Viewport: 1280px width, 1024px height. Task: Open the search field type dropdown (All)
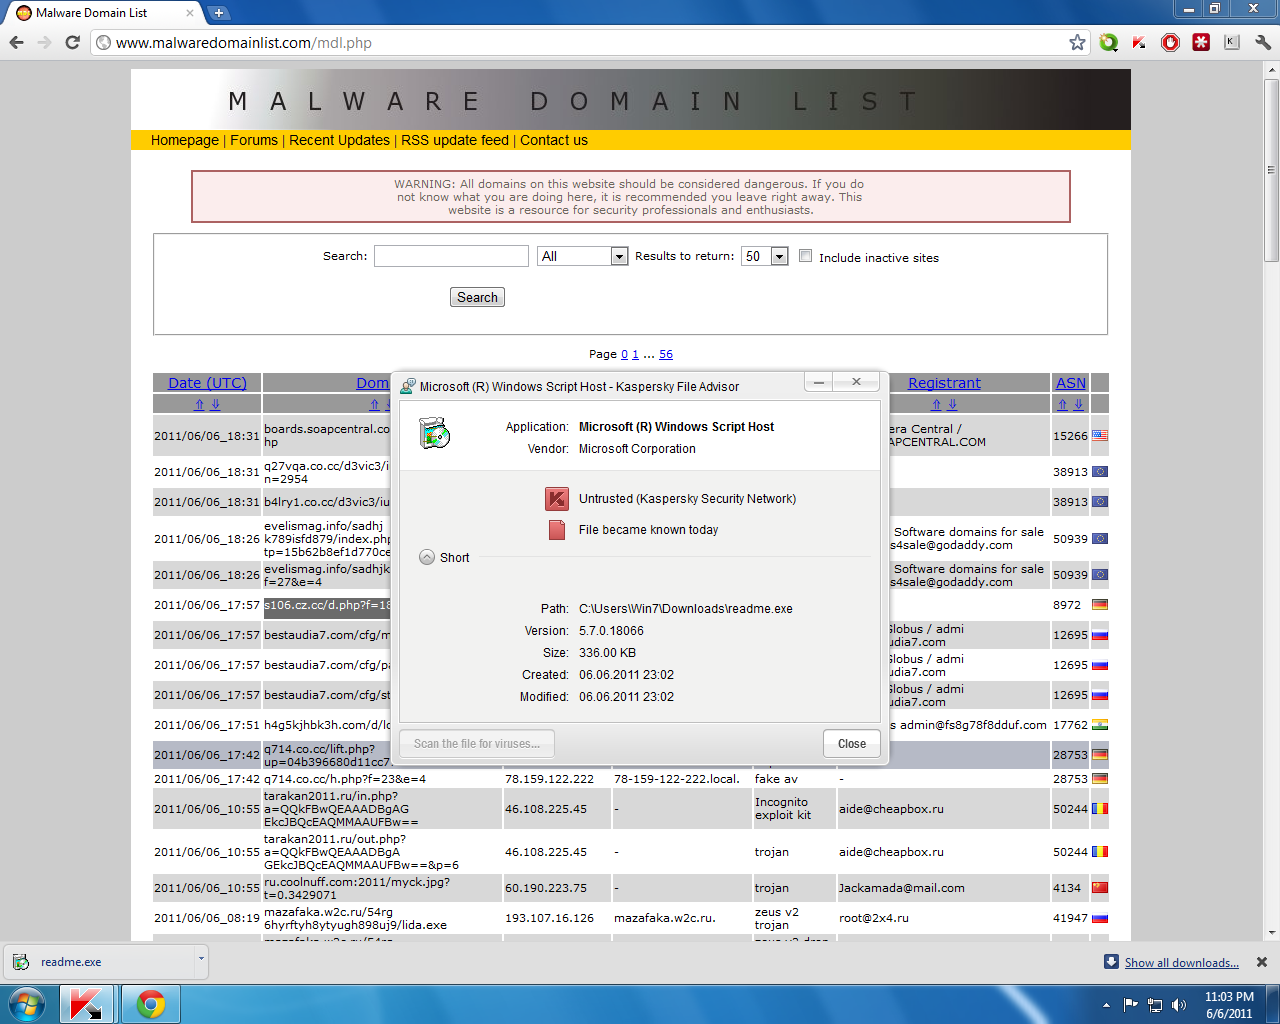[582, 256]
